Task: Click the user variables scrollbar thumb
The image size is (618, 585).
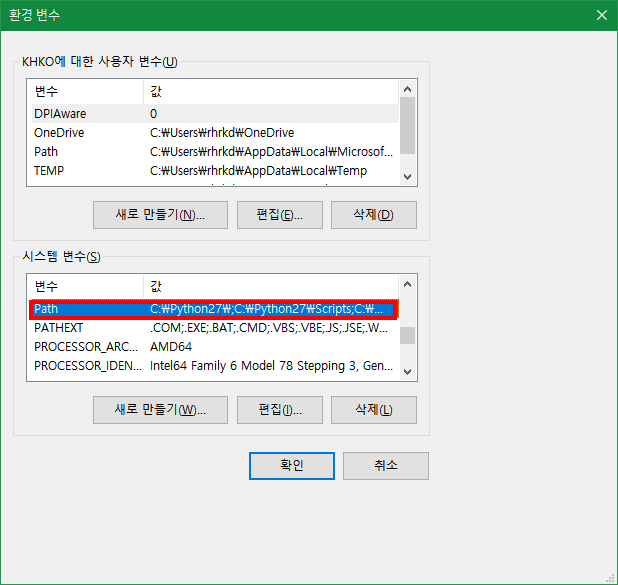Action: (408, 125)
